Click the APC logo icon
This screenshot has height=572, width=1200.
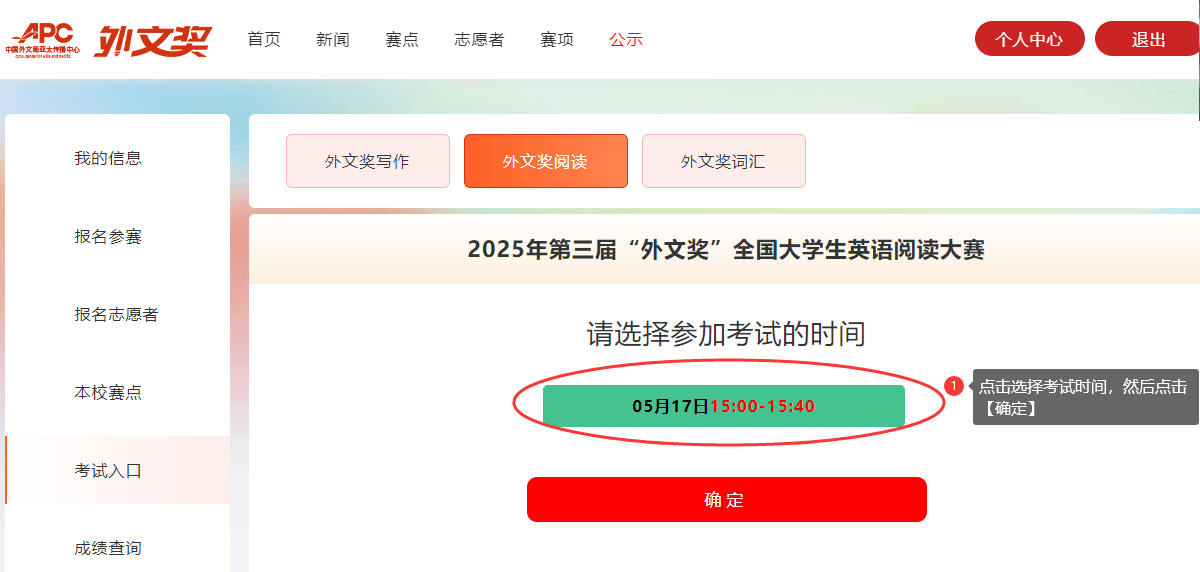click(42, 40)
